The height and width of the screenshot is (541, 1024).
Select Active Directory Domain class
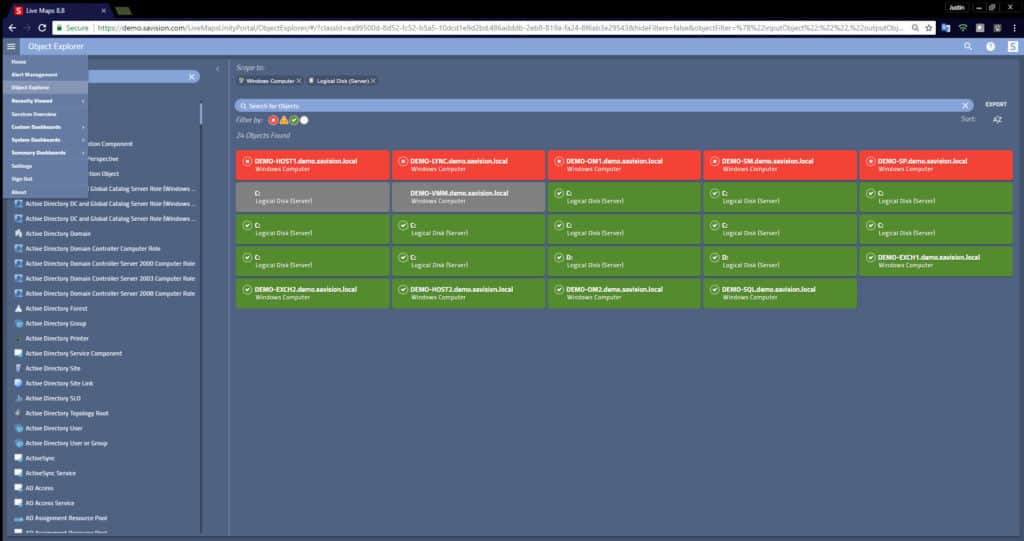pos(58,234)
